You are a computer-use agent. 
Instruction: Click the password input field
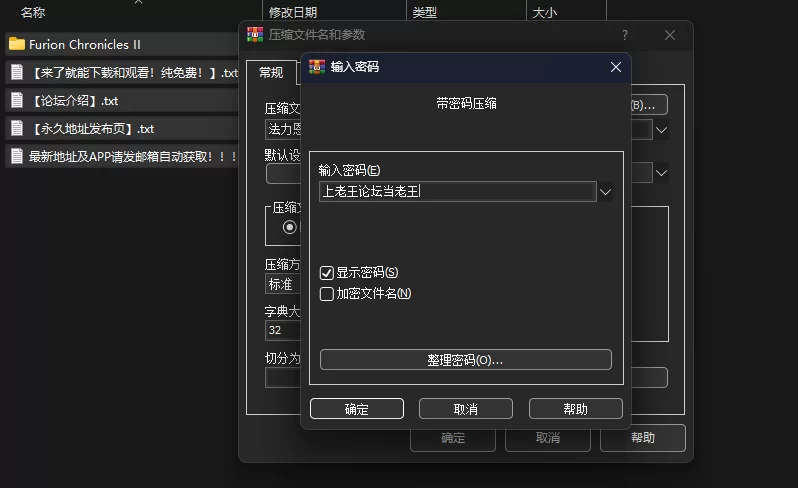pos(458,192)
